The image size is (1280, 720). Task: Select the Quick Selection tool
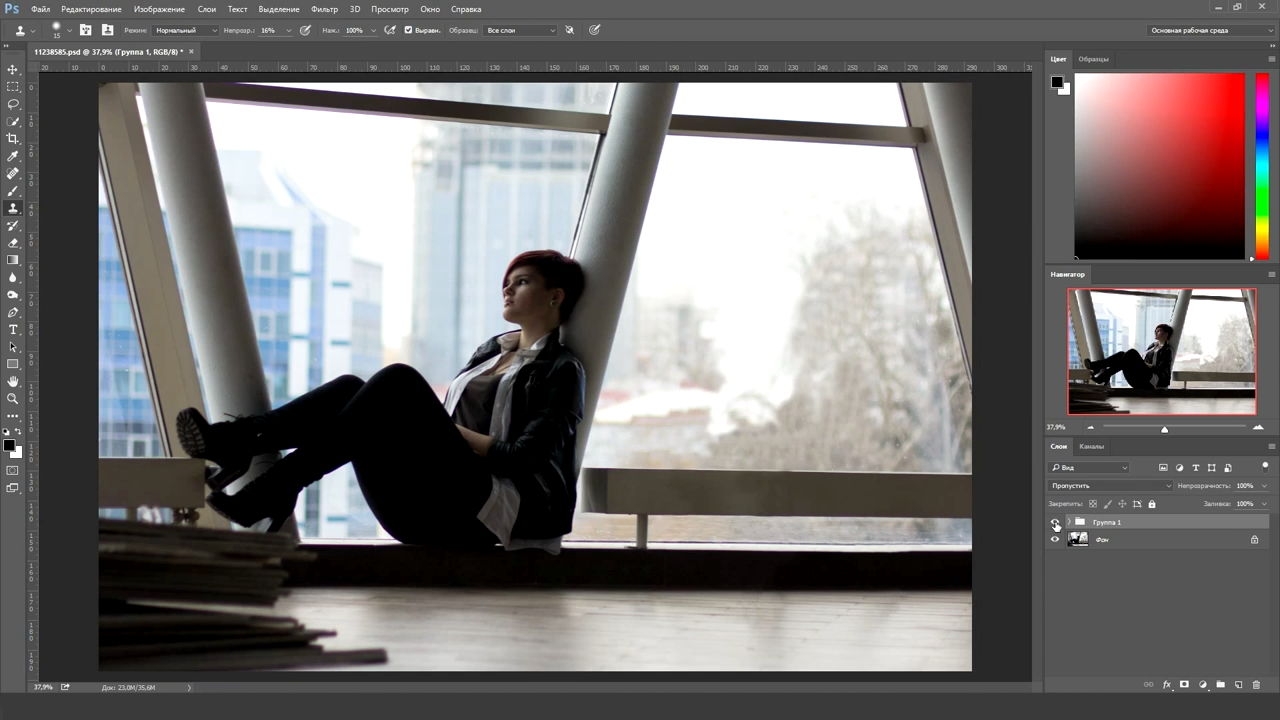coord(13,122)
